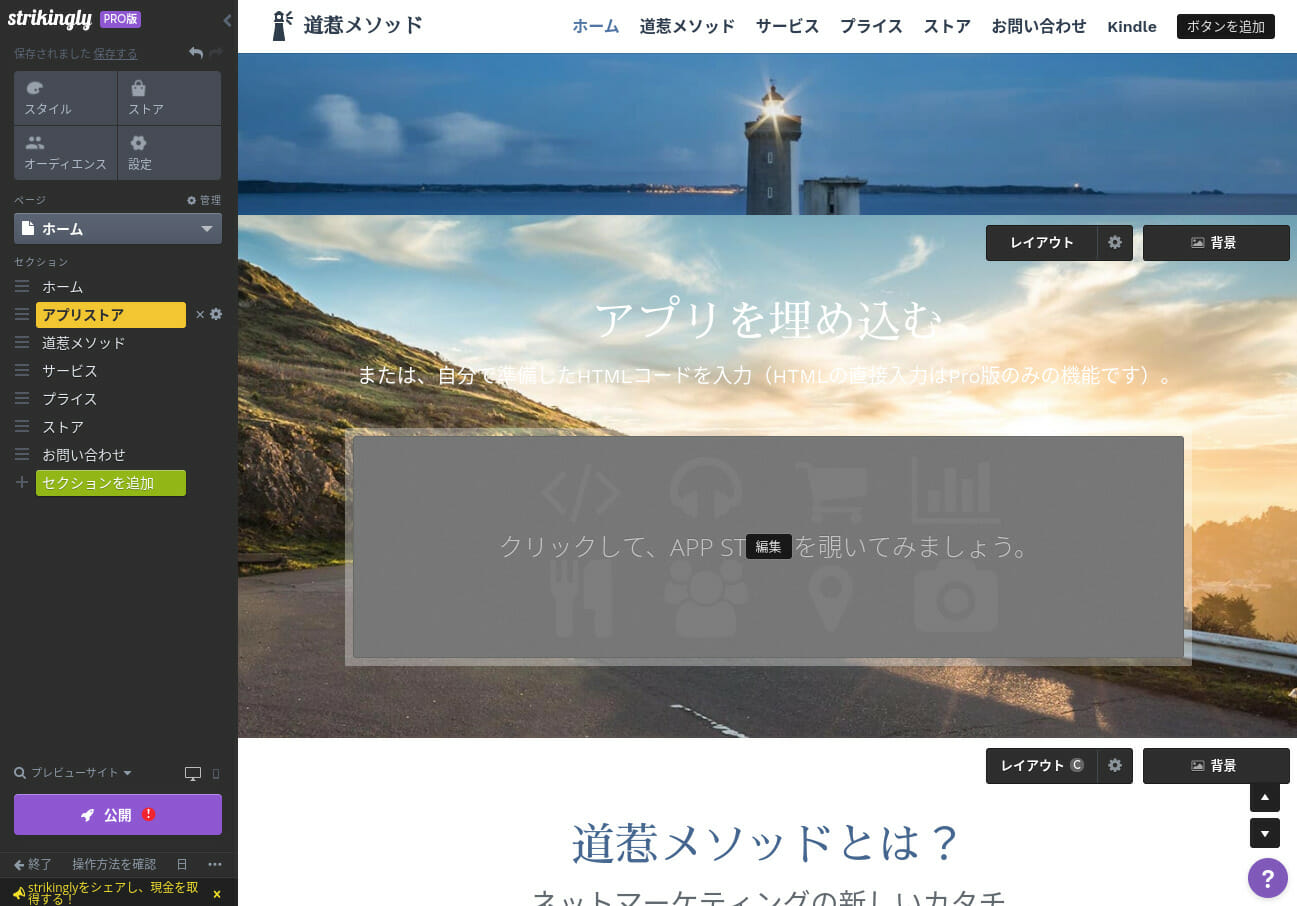Open the ストア store panel in sidebar

tap(169, 98)
